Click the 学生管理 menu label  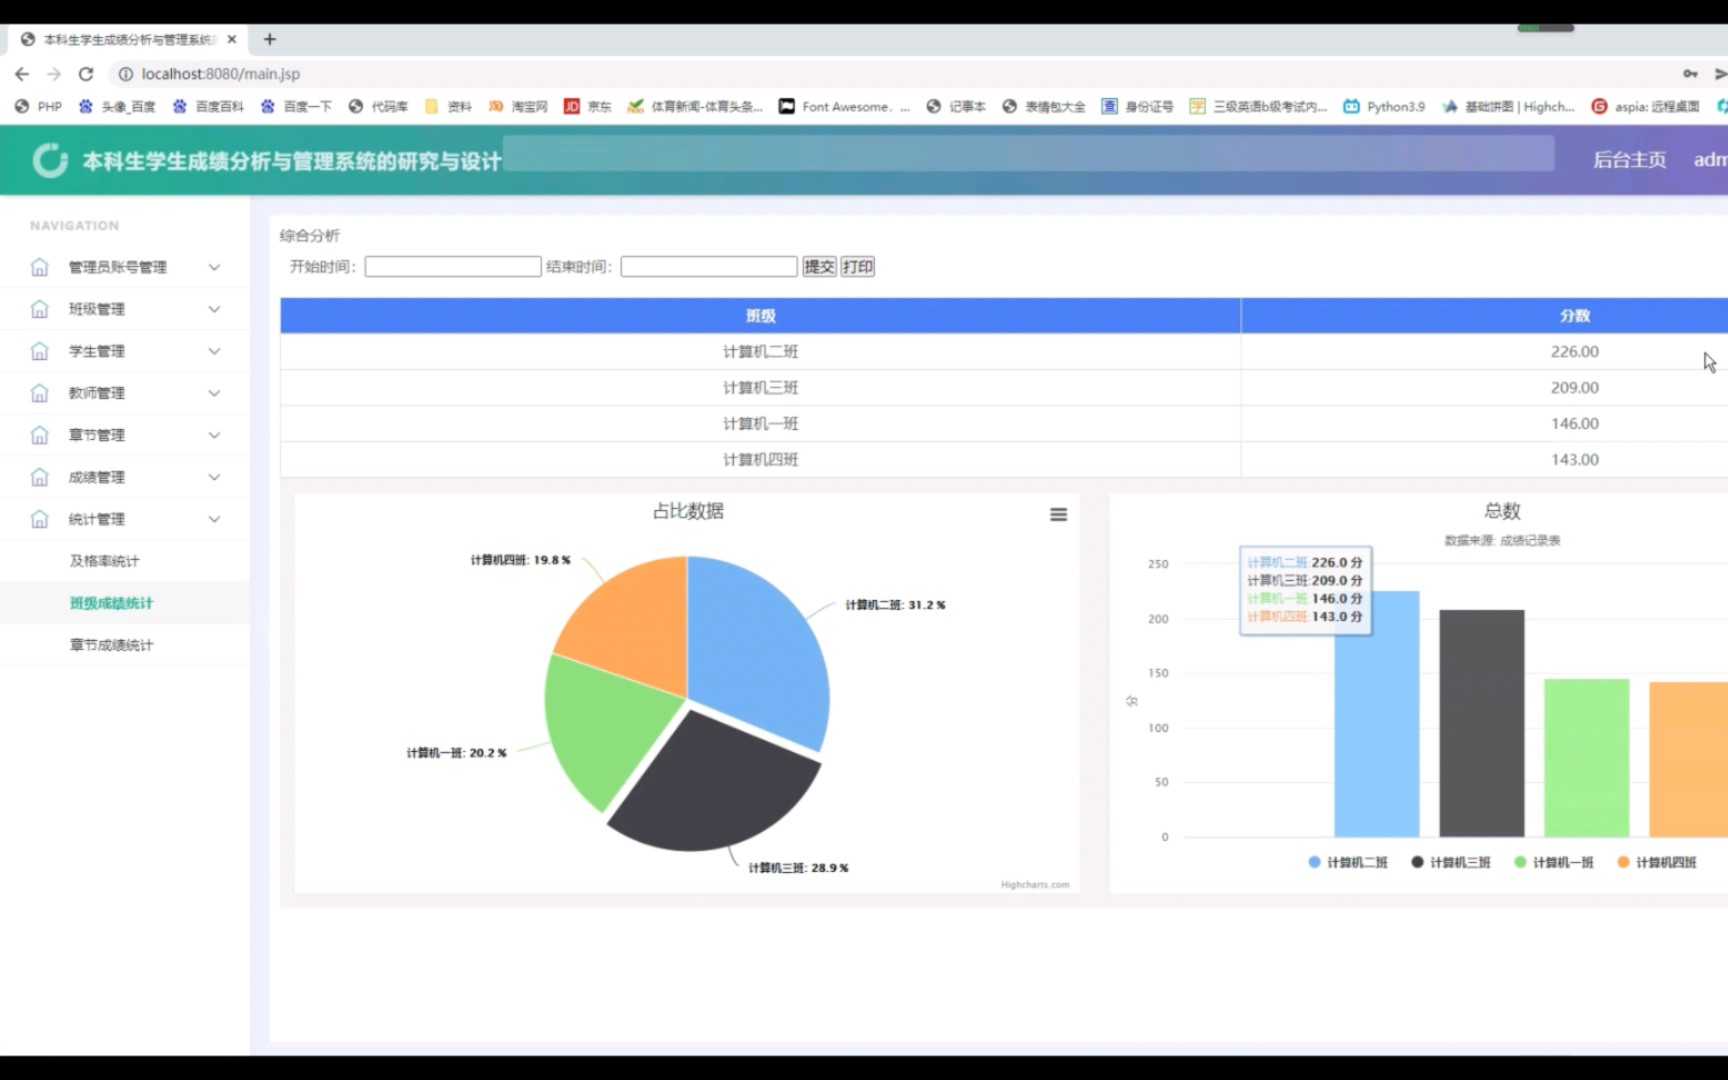tap(96, 351)
